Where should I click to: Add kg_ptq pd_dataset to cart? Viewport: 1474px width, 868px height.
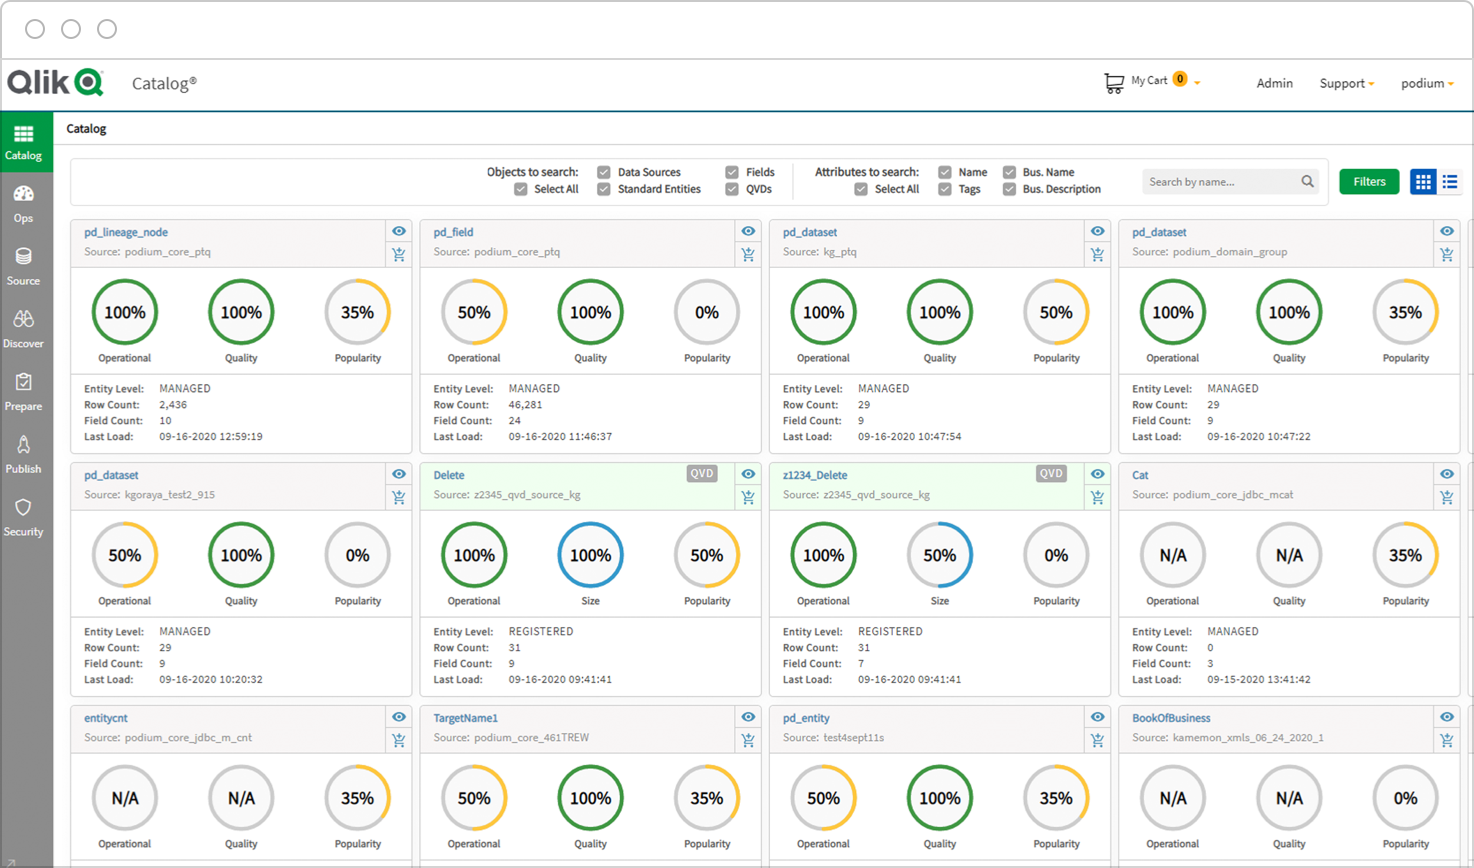[1097, 255]
